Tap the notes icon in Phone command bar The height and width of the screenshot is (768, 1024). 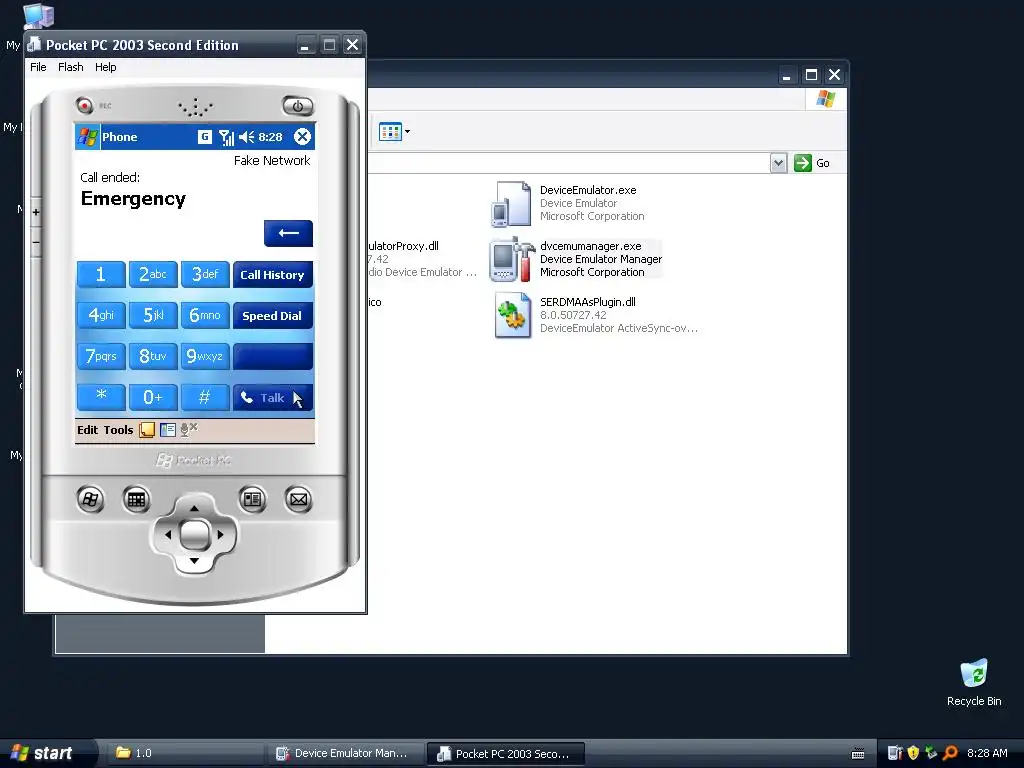[x=147, y=430]
